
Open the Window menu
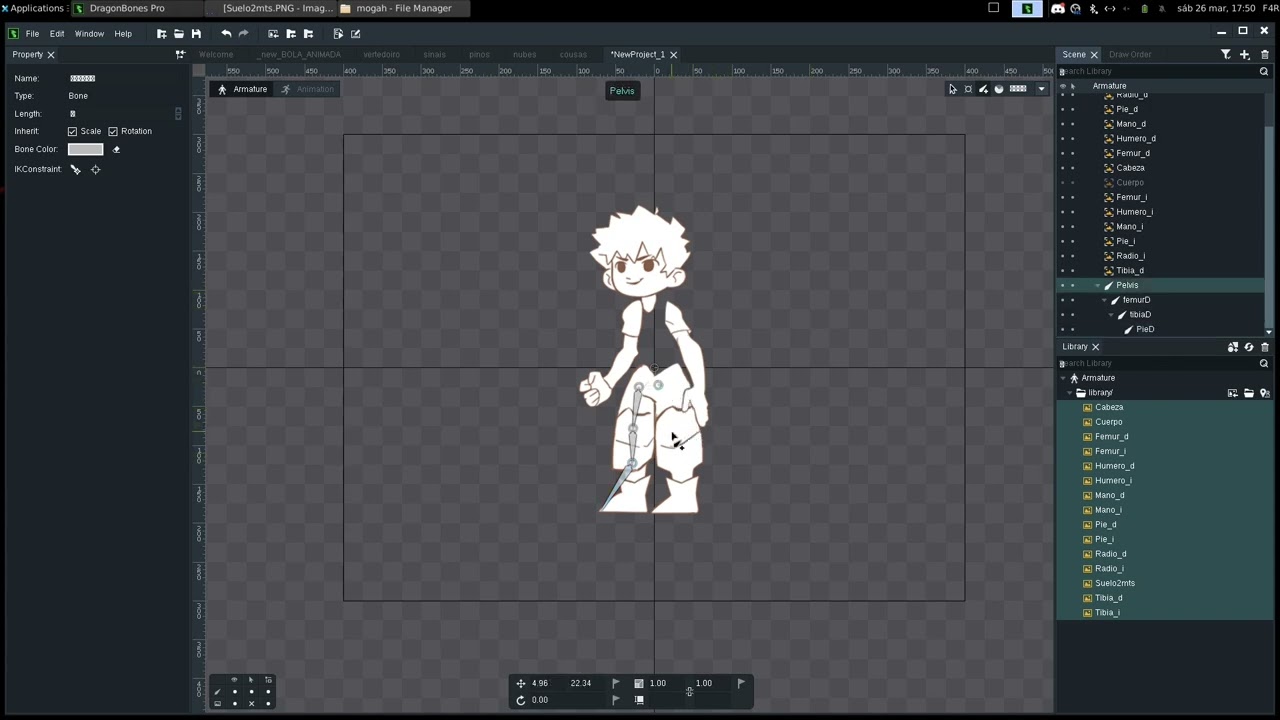pyautogui.click(x=89, y=34)
